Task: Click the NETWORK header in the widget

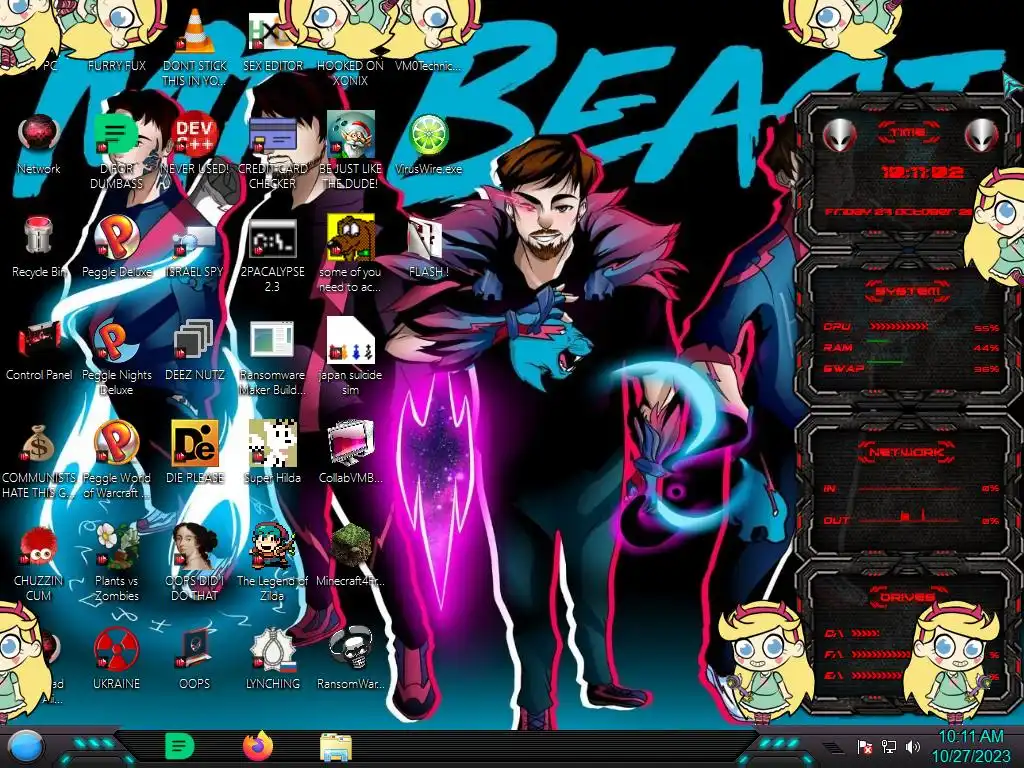Action: tap(908, 452)
